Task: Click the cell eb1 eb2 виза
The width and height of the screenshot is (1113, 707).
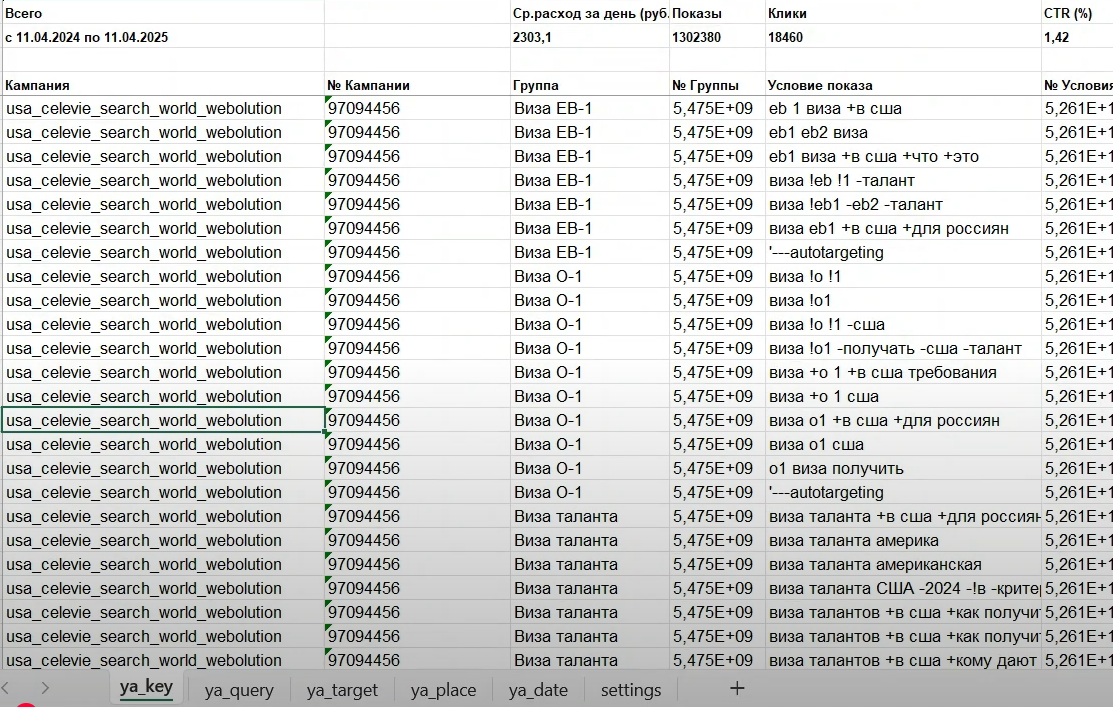Action: coord(903,133)
